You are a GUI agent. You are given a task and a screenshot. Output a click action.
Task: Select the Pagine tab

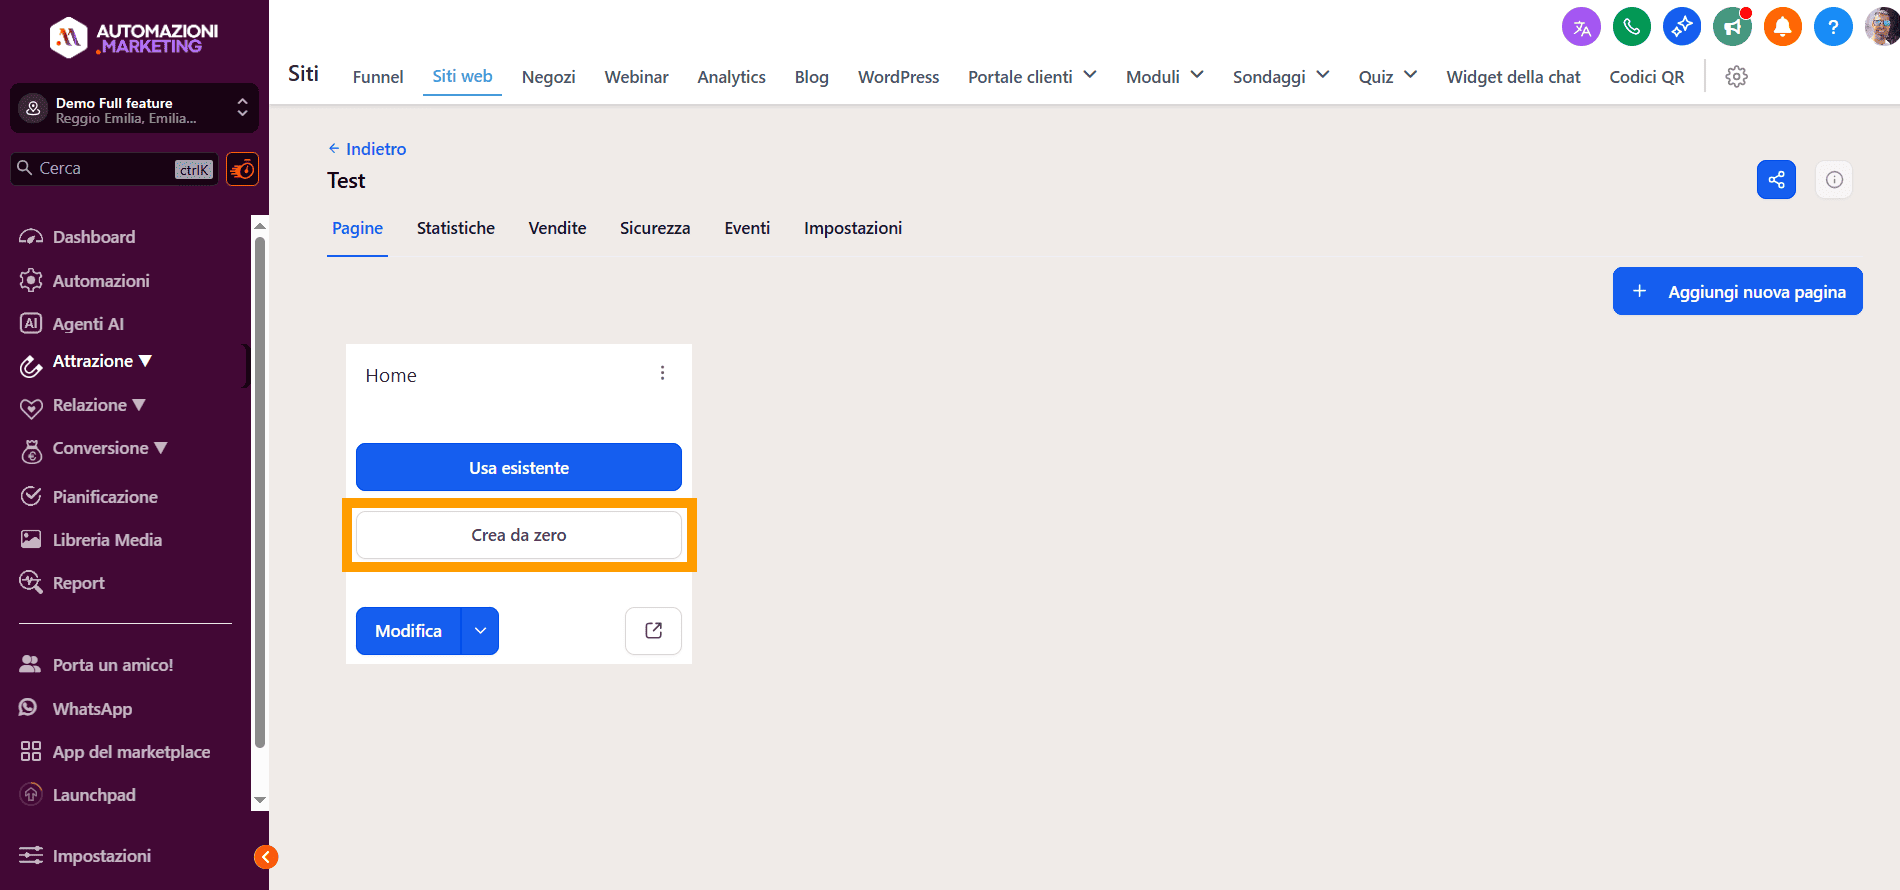click(357, 228)
